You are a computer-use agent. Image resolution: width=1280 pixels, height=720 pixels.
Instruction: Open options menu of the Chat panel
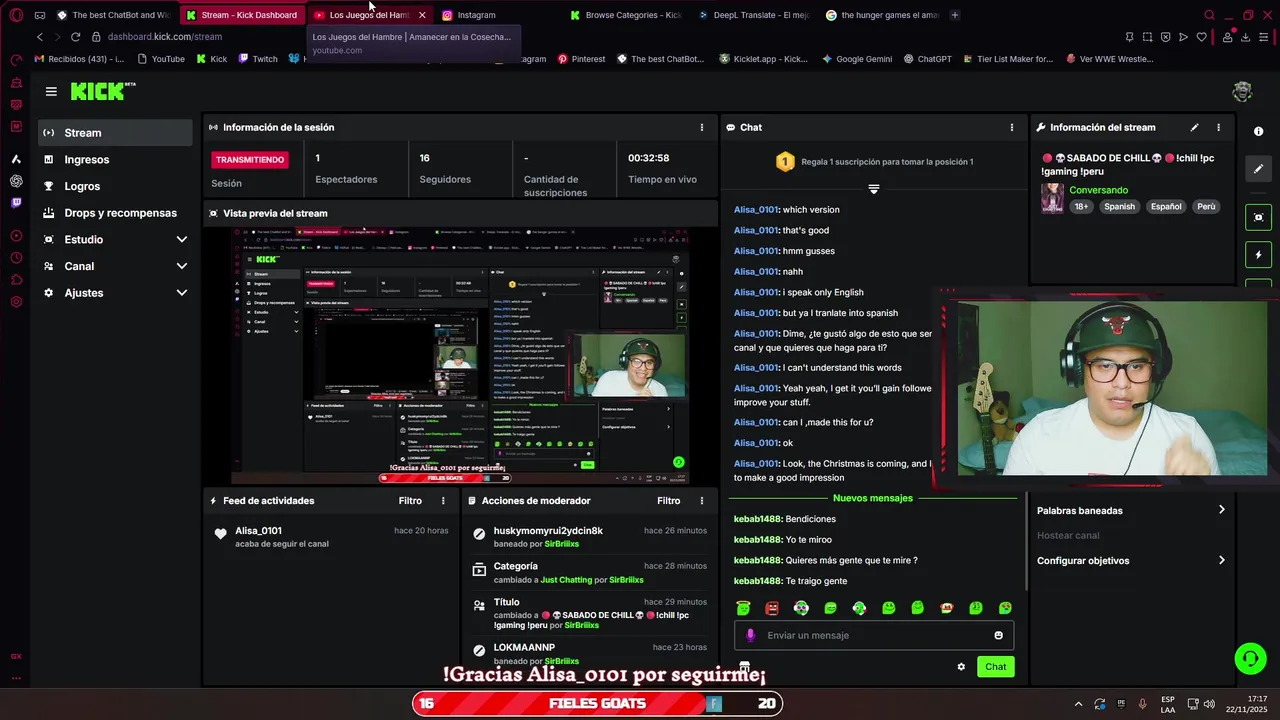pyautogui.click(x=1011, y=128)
